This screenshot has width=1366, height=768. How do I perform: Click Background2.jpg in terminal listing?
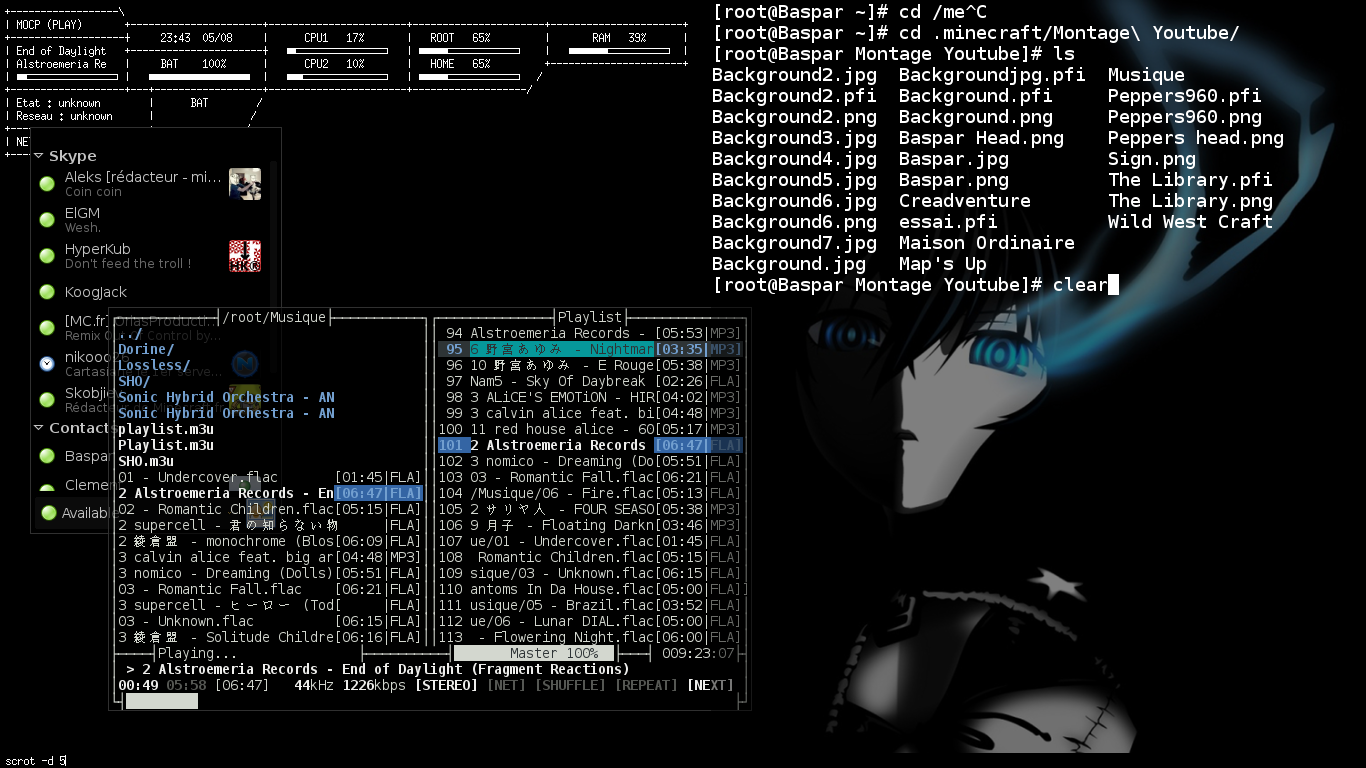[x=794, y=75]
